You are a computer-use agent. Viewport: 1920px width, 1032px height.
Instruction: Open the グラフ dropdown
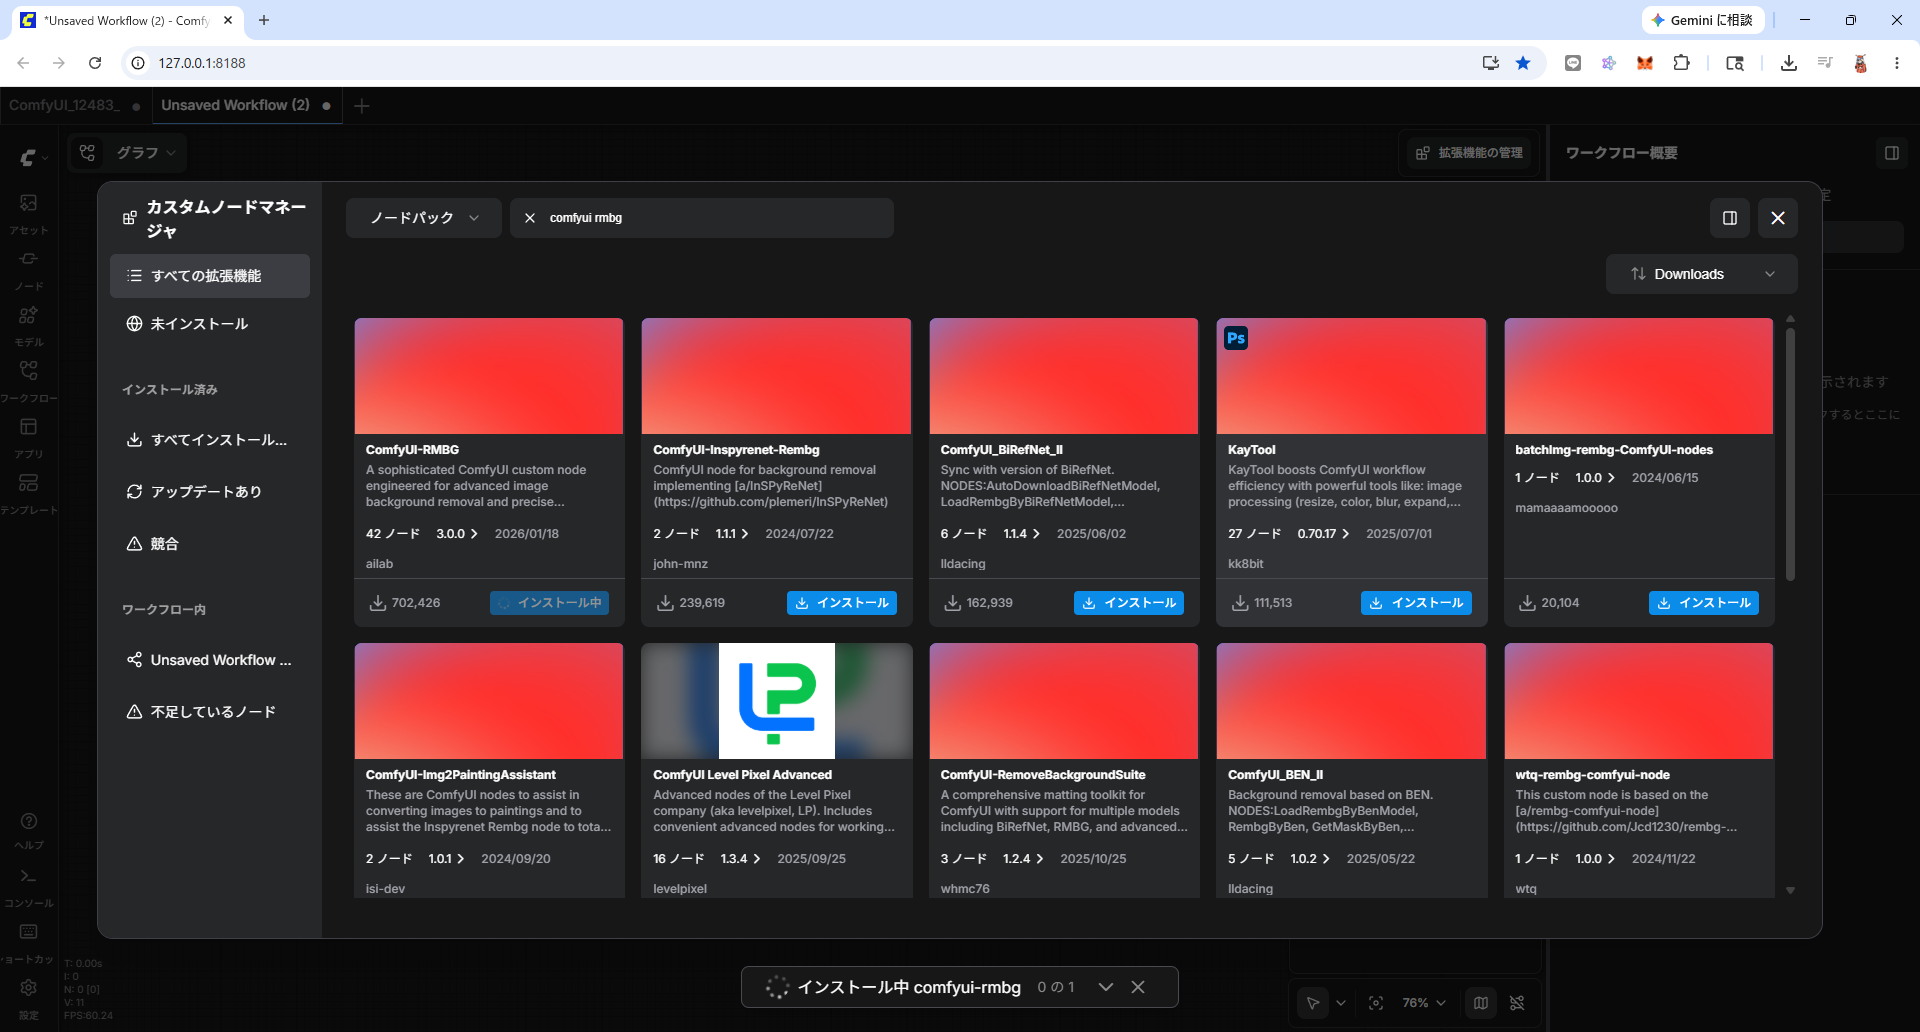146,153
